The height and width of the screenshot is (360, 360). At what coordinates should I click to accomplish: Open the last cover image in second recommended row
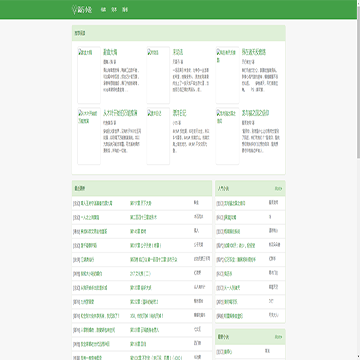tap(227, 136)
